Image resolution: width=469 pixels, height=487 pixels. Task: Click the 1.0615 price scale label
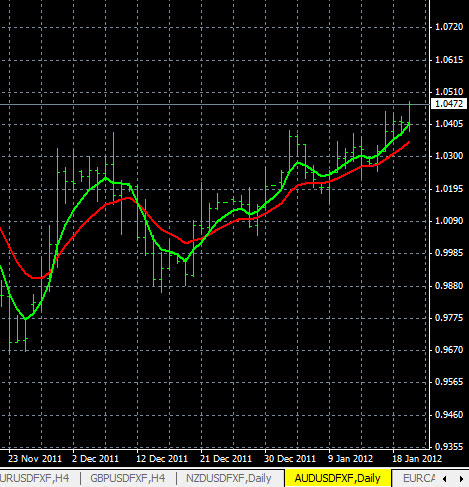coord(449,60)
